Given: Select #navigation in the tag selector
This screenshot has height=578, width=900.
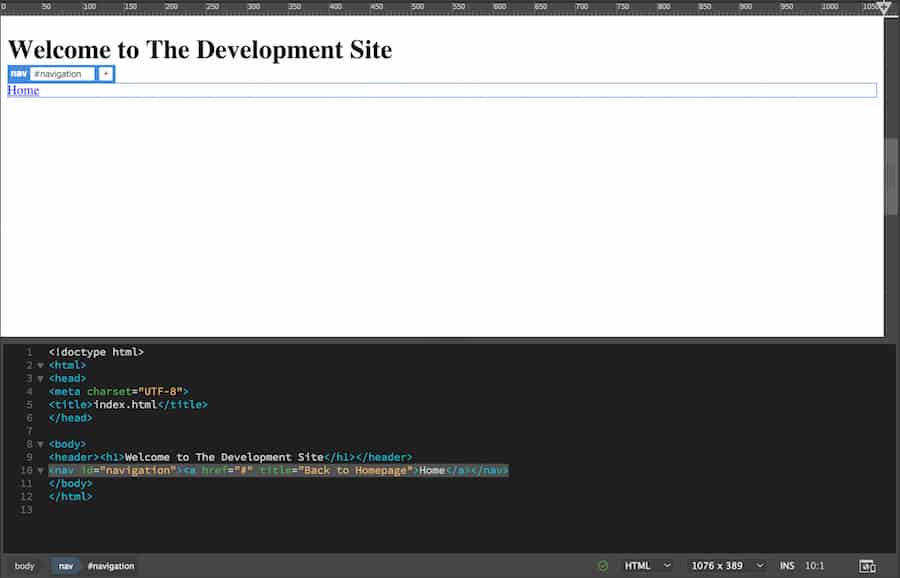Looking at the screenshot, I should tap(110, 565).
